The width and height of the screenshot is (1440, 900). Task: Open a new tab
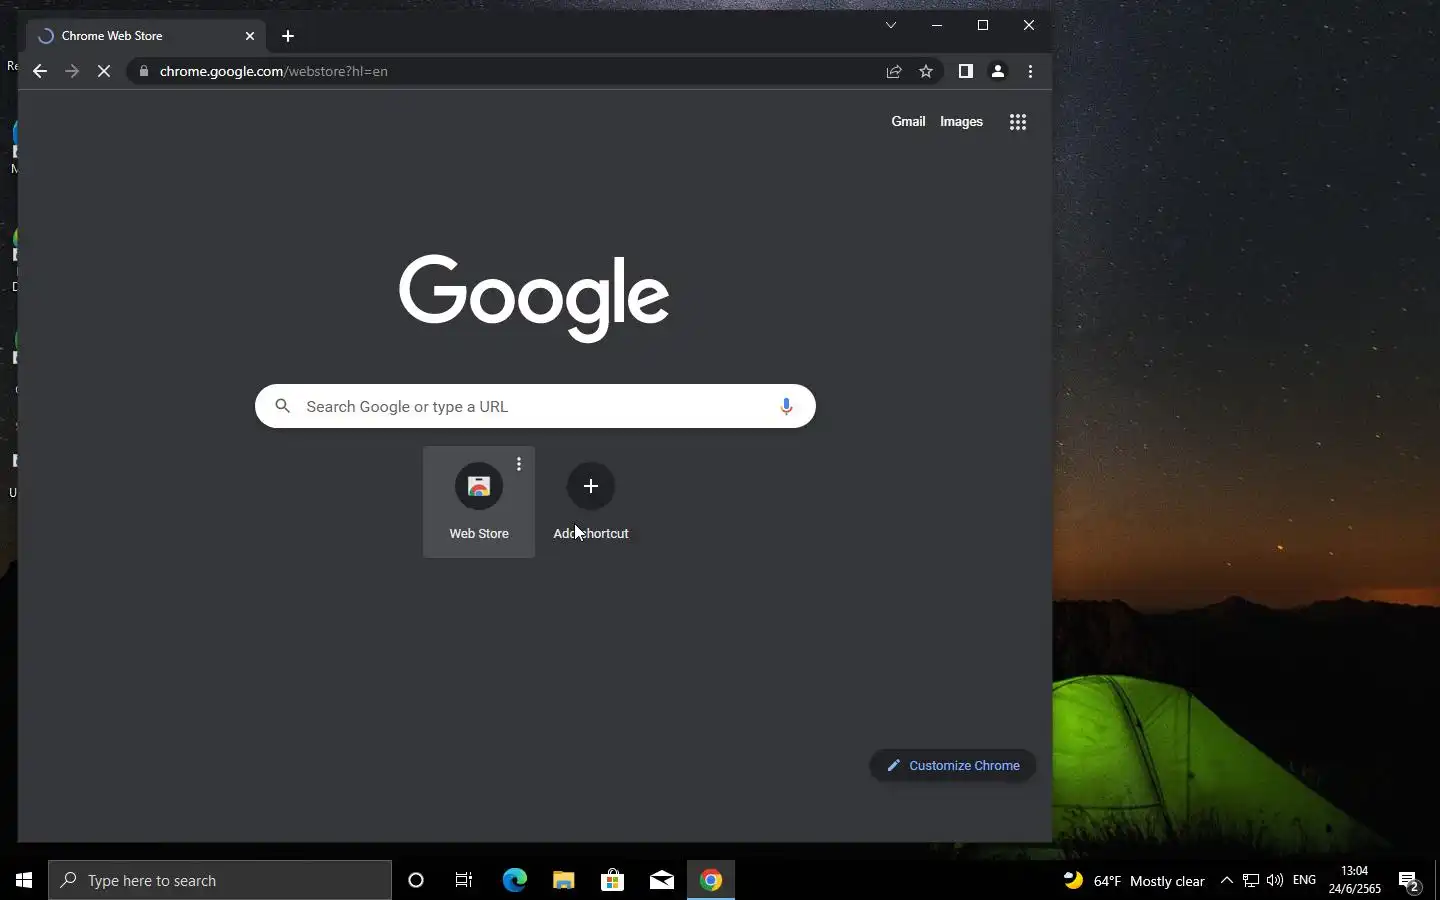click(x=288, y=36)
